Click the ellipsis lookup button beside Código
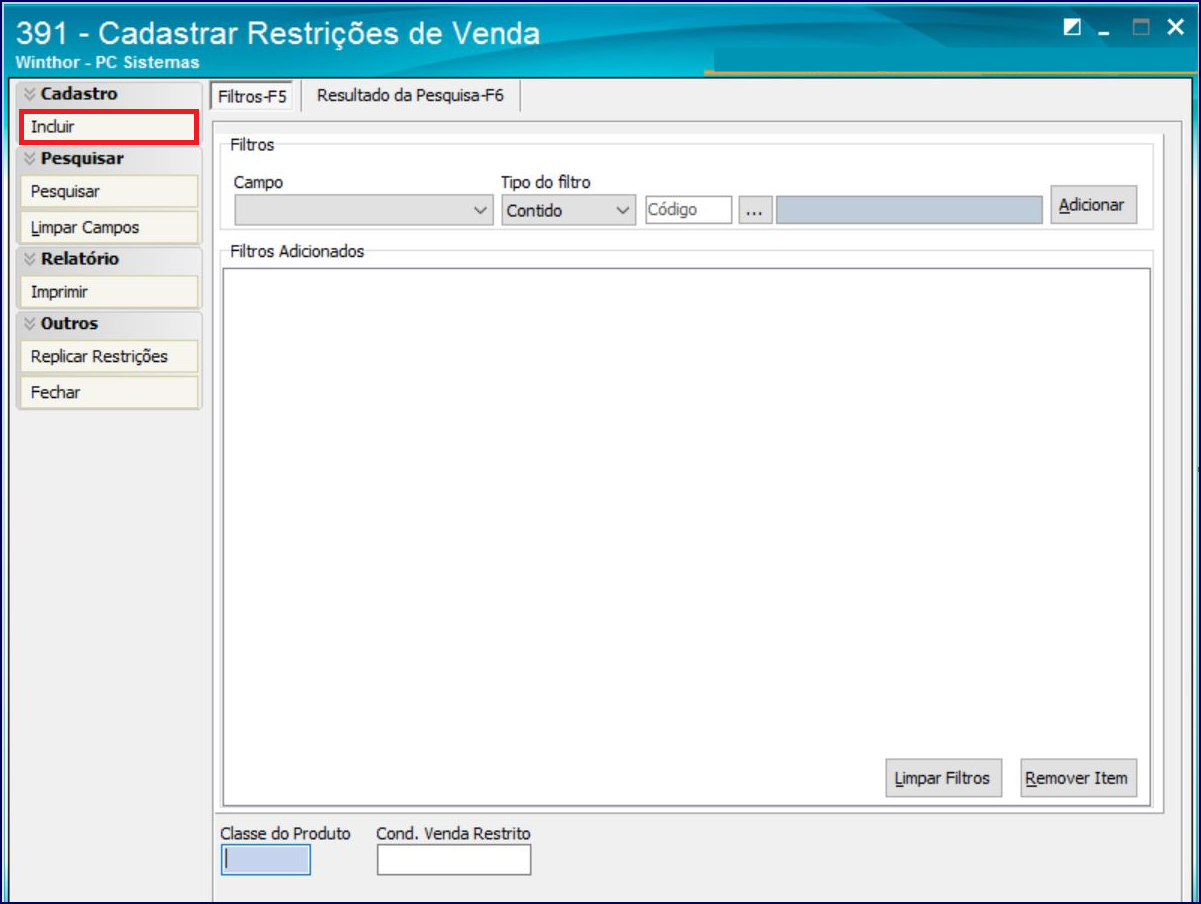This screenshot has height=904, width=1201. click(x=755, y=210)
